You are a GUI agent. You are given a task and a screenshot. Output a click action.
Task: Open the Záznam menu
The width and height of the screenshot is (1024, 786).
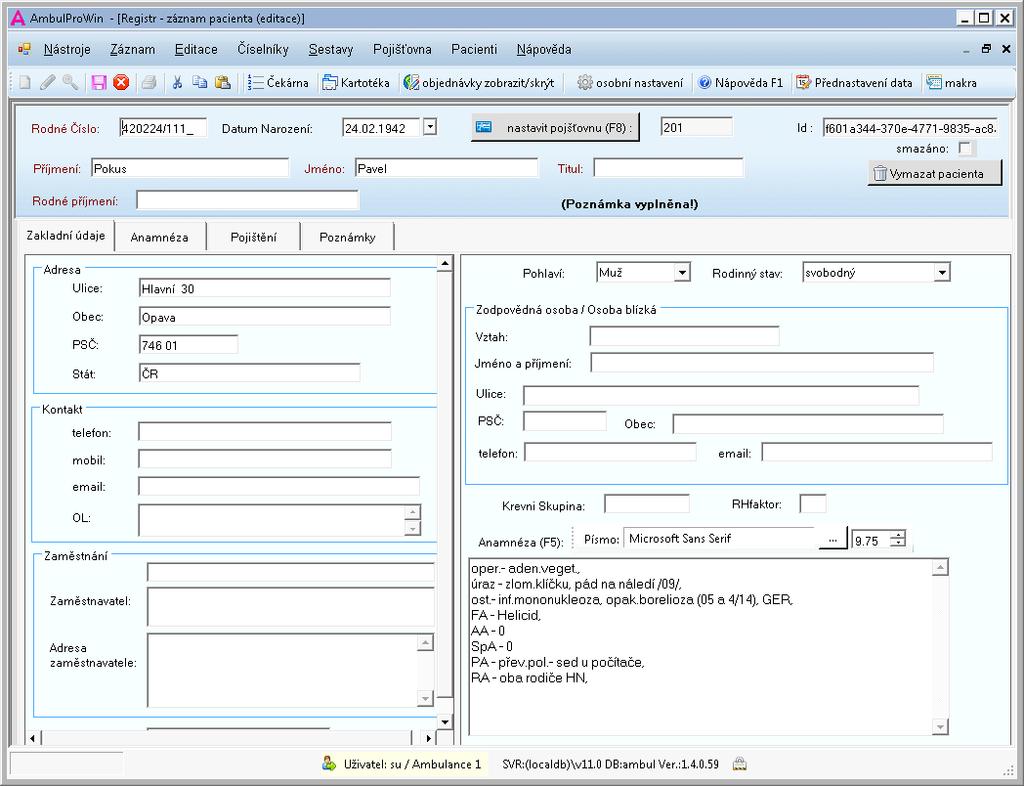click(133, 50)
